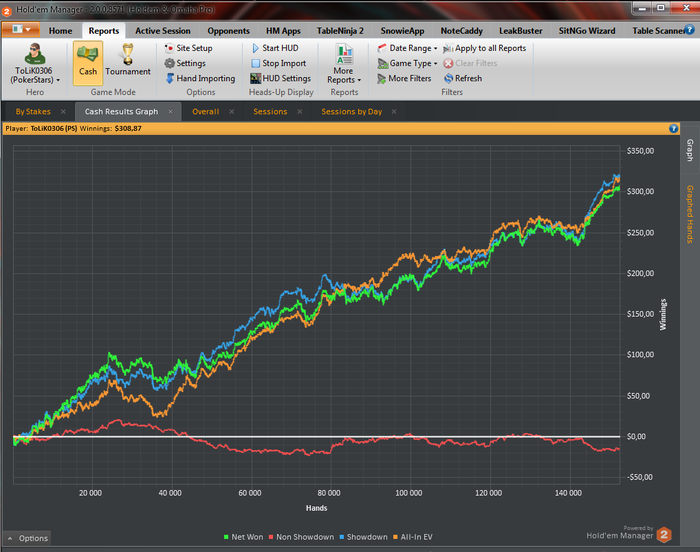Viewport: 700px width, 552px height.
Task: Click the ribbon help icon
Action: [x=690, y=30]
